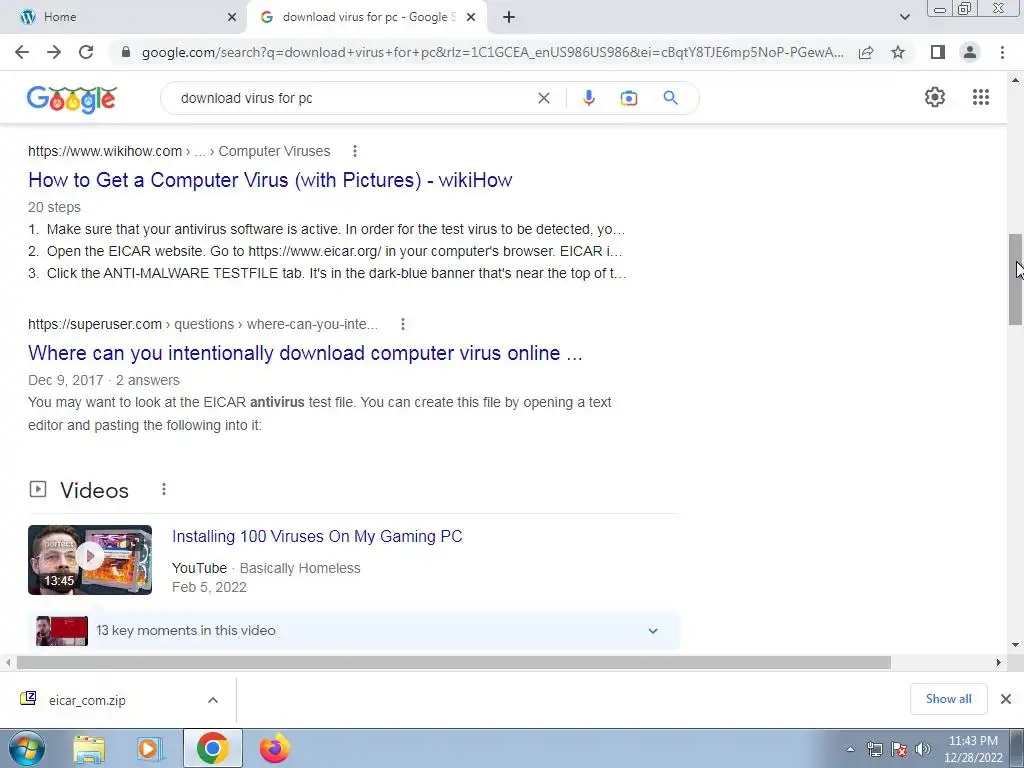The width and height of the screenshot is (1024, 768).
Task: Go forward in browser history
Action: 54,52
